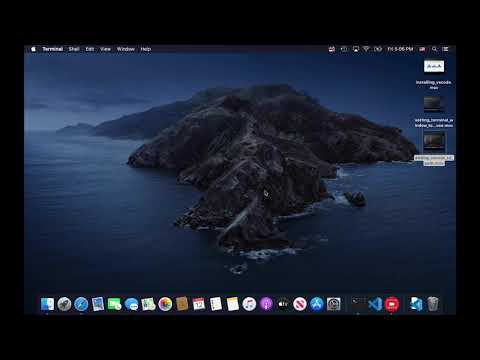The image size is (480, 360).
Task: Open Music from the dock
Action: click(249, 304)
